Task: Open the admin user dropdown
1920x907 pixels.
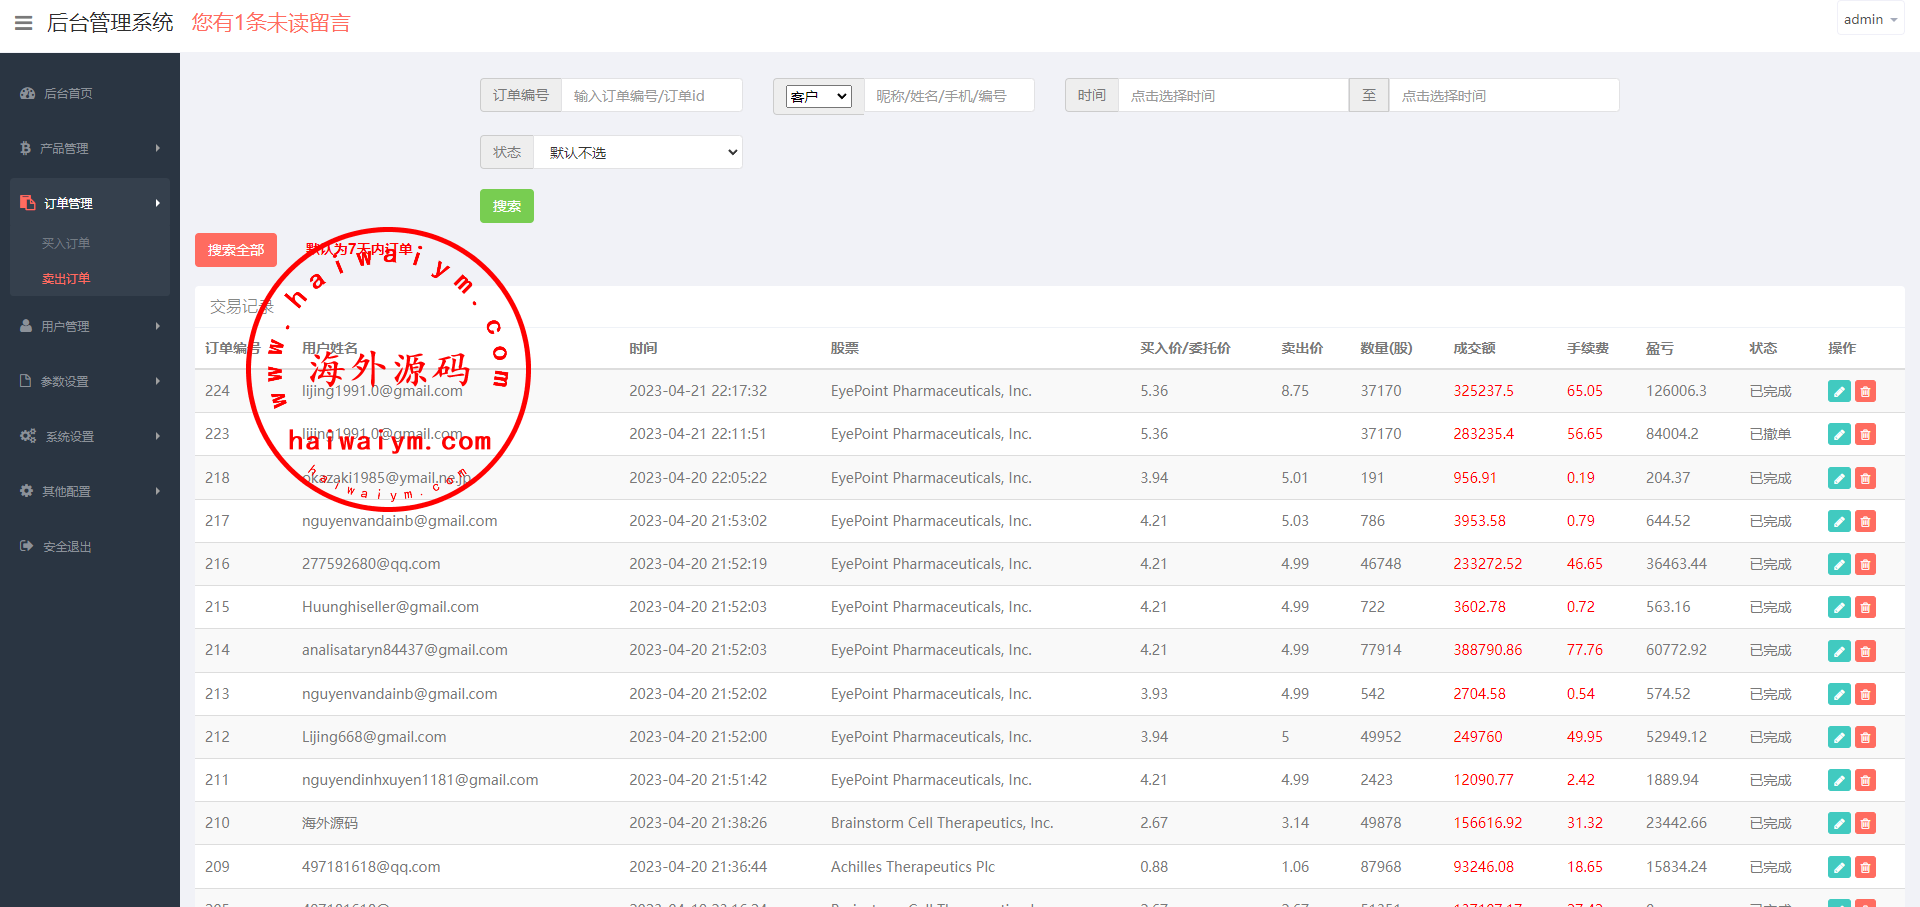Action: pyautogui.click(x=1869, y=19)
